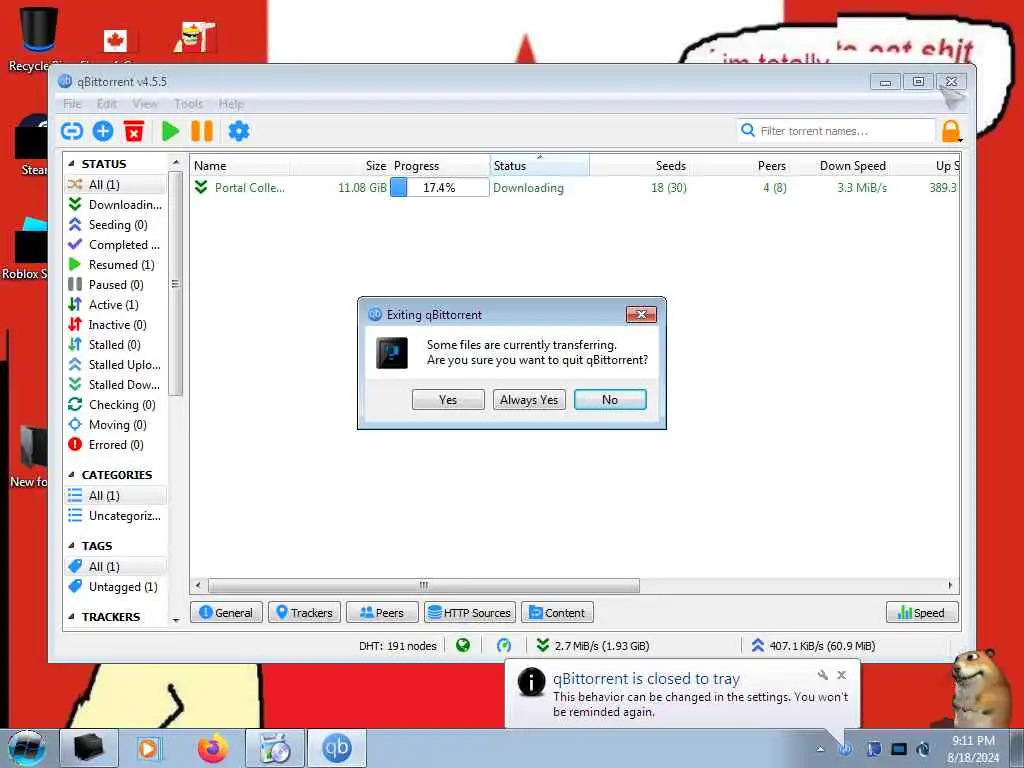Click the Add Torrent File plus icon

coord(103,131)
